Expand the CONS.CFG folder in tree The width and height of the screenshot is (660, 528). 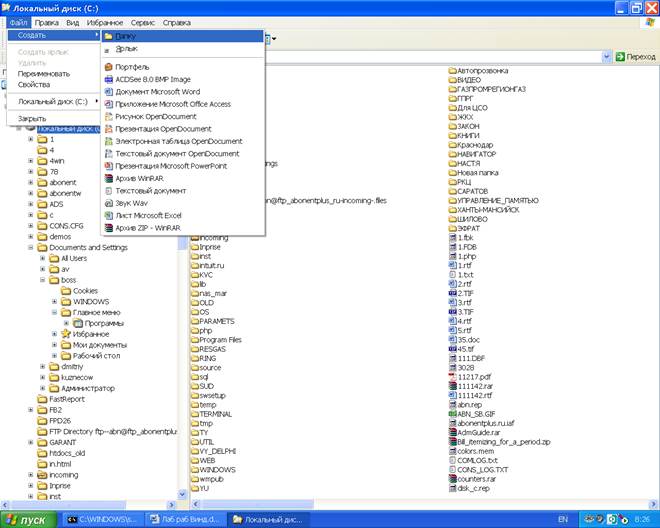coord(31,226)
